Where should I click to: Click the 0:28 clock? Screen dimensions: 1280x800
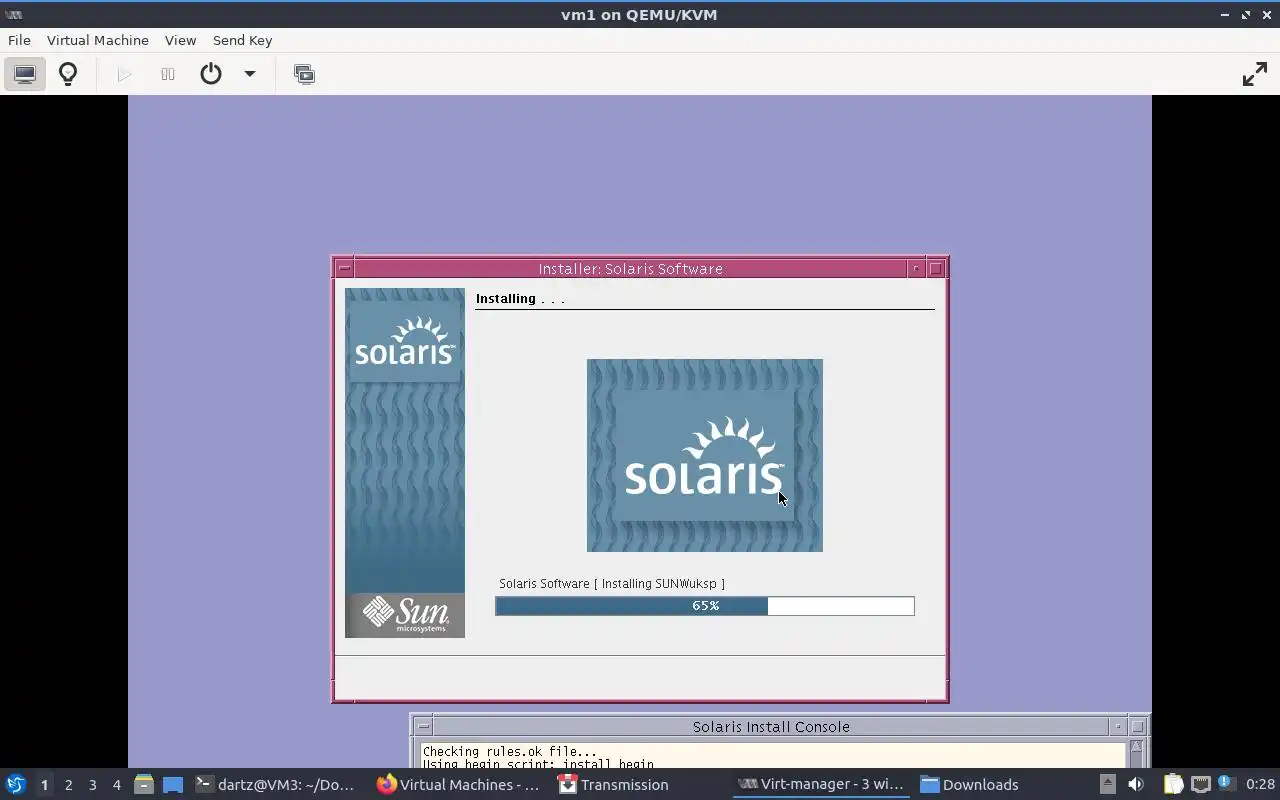(x=1260, y=784)
